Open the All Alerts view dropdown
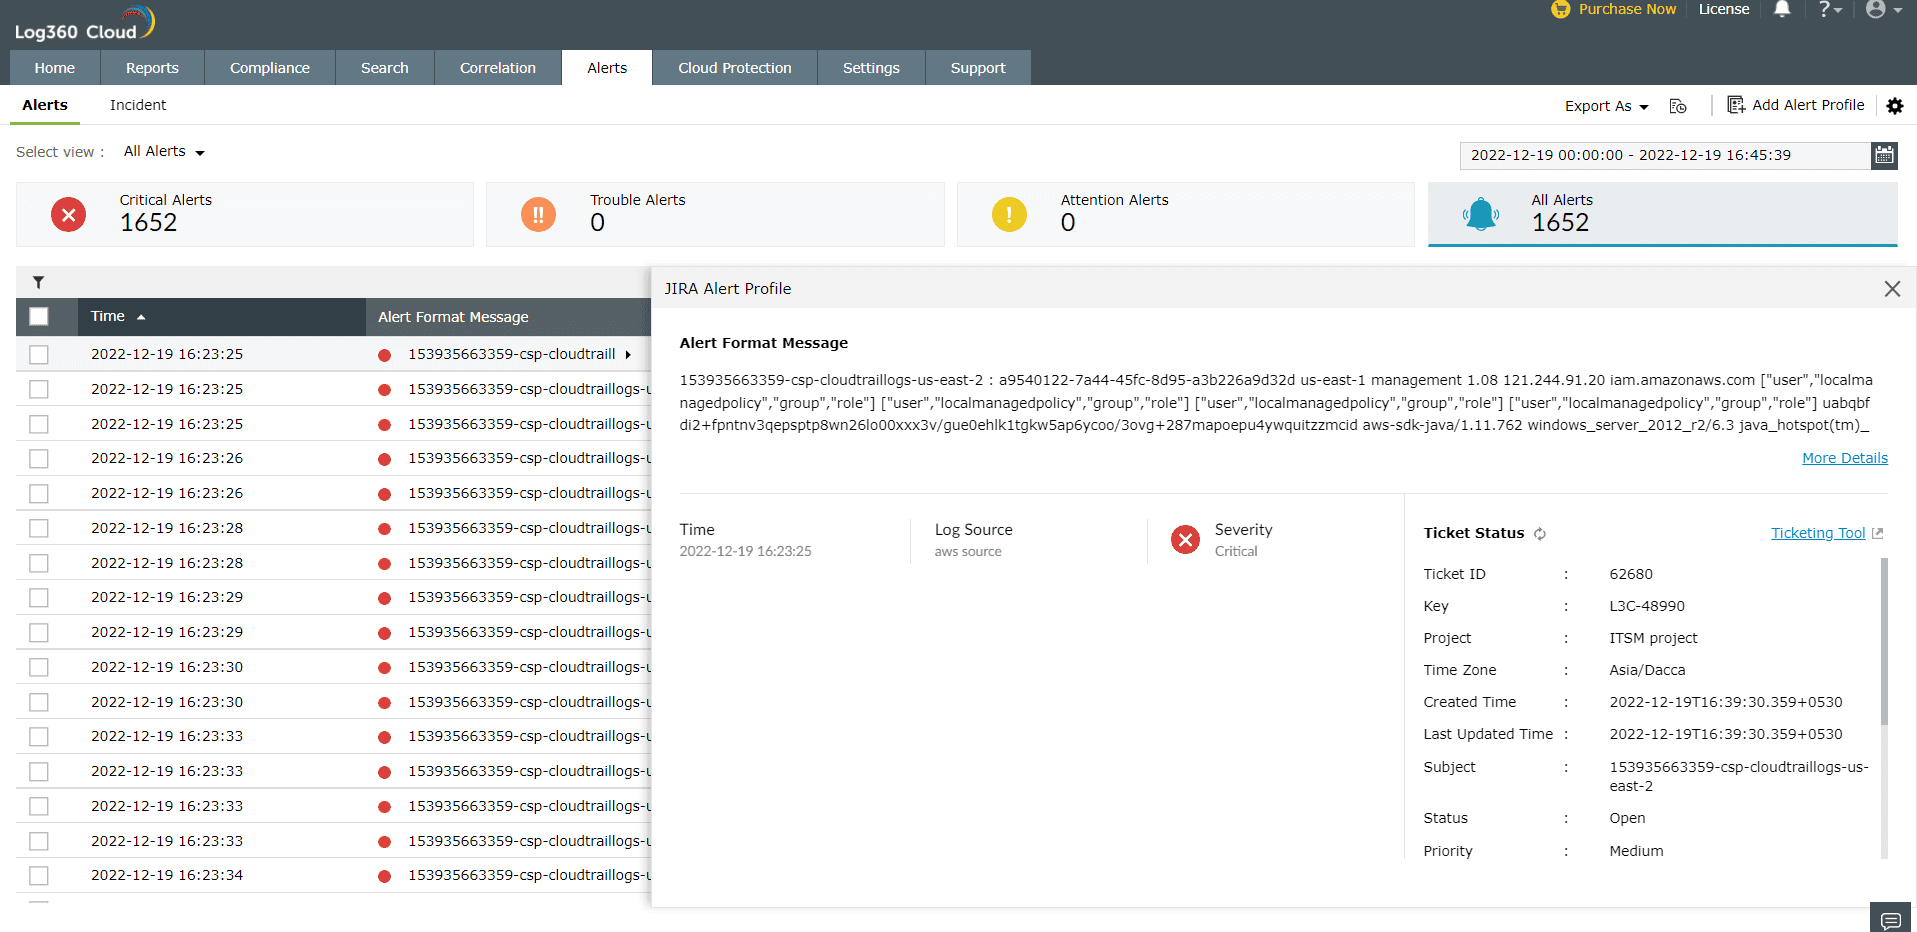The height and width of the screenshot is (932, 1917). (x=163, y=151)
